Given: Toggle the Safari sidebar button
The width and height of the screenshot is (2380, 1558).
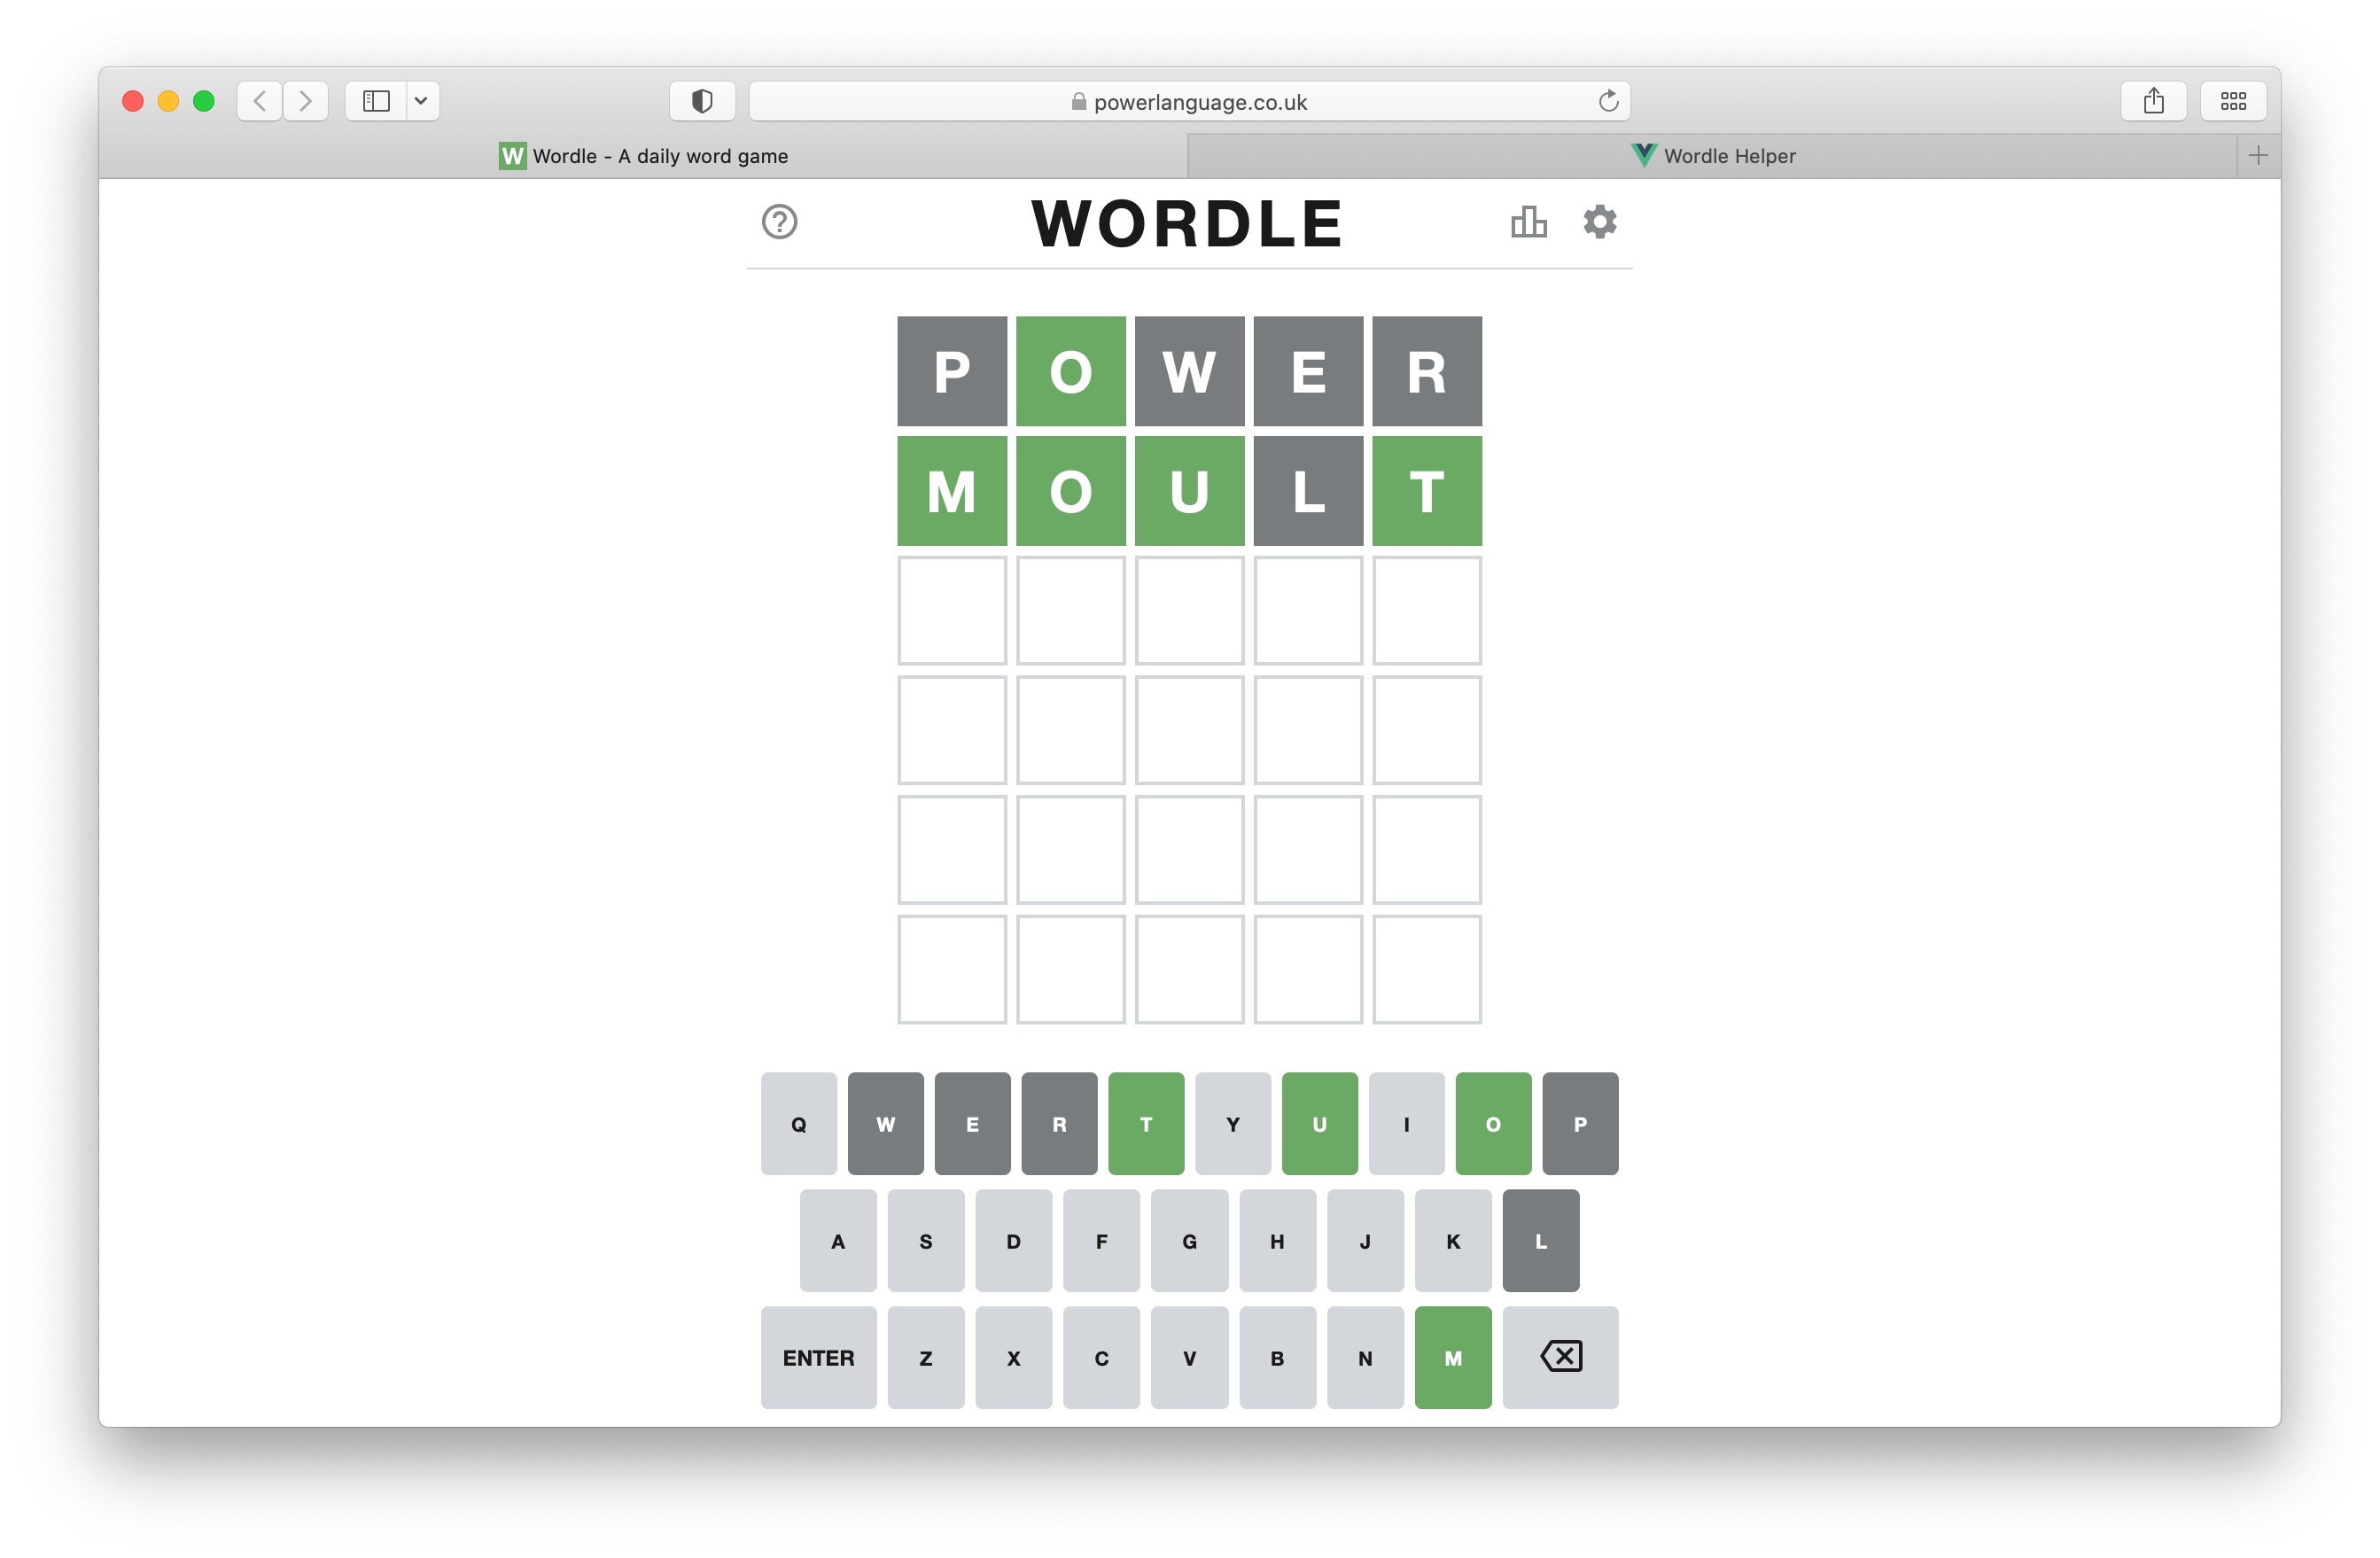Looking at the screenshot, I should click(x=376, y=101).
